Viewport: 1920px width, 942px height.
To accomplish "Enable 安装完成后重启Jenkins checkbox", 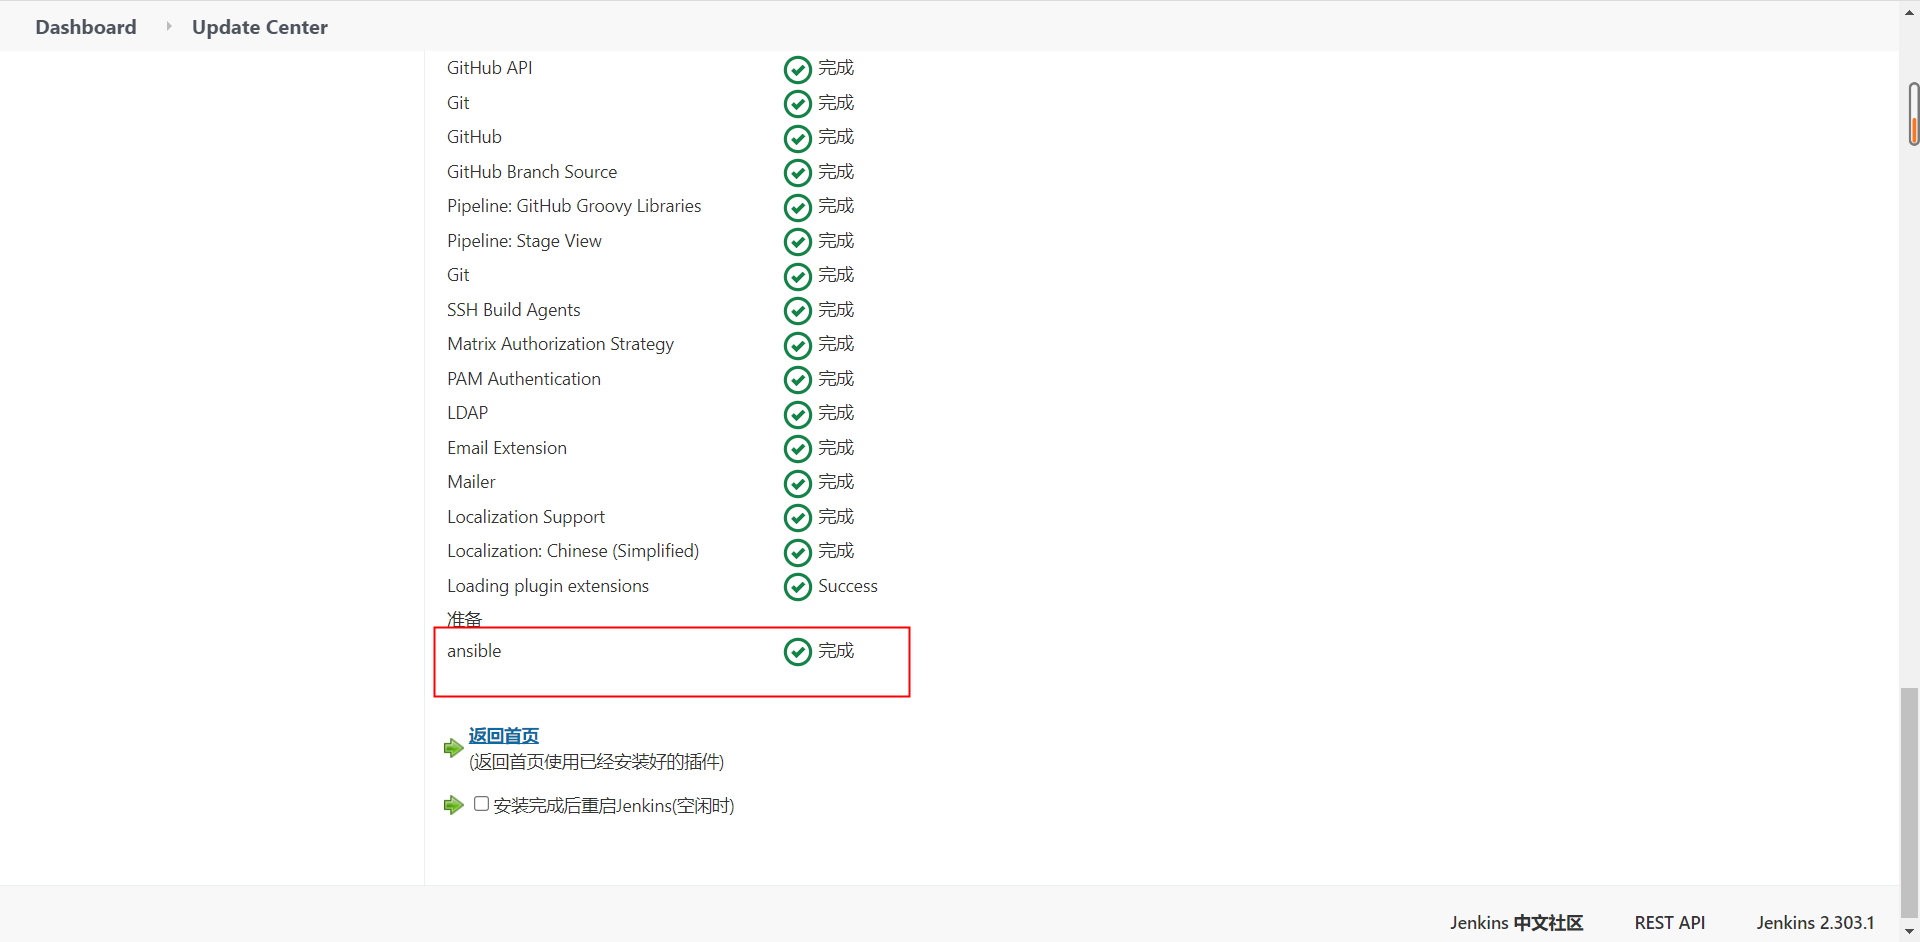I will click(x=481, y=804).
